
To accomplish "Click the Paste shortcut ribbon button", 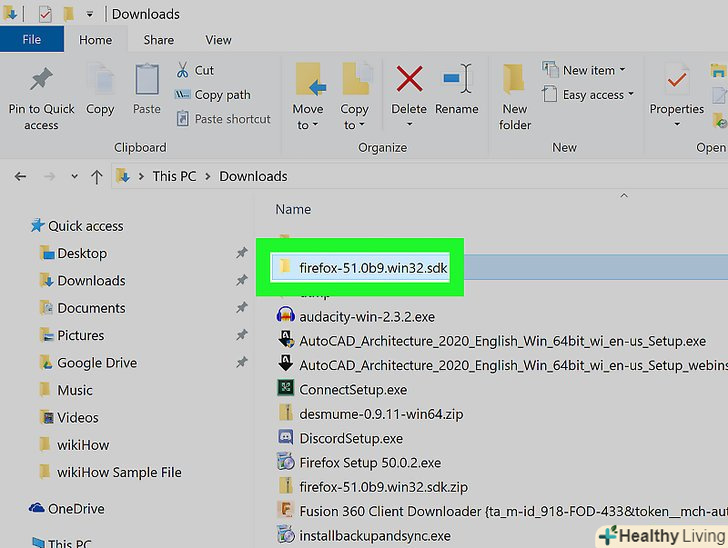I will click(223, 119).
